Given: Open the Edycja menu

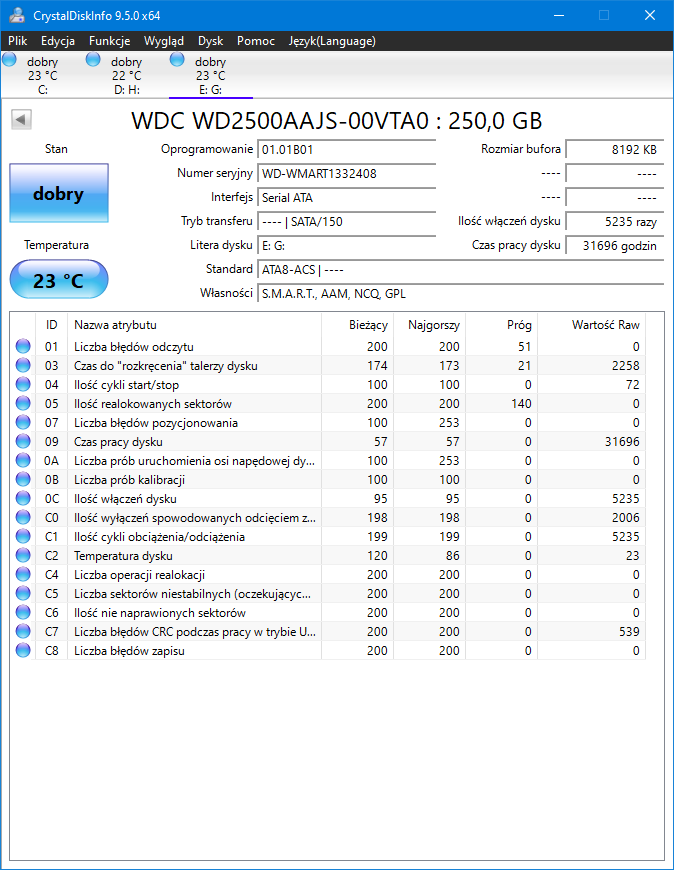Looking at the screenshot, I should point(58,41).
